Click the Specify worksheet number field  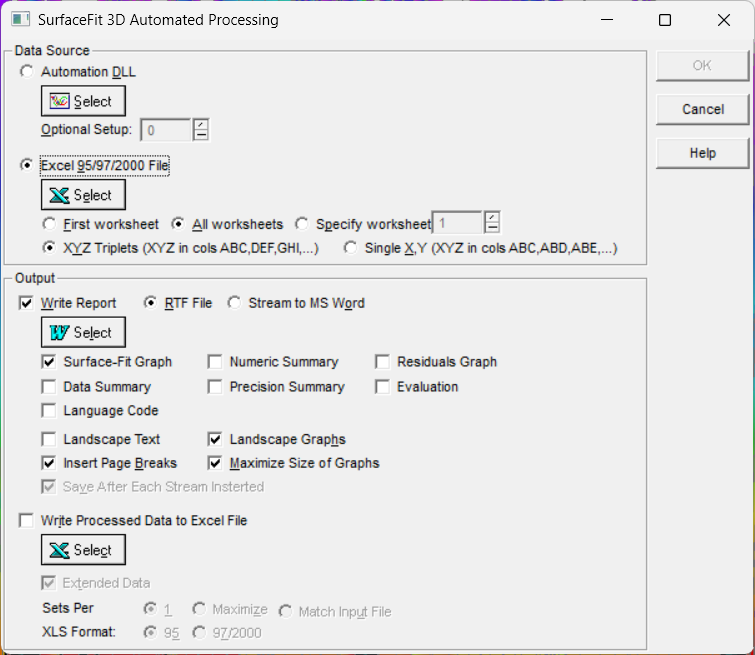click(x=457, y=223)
